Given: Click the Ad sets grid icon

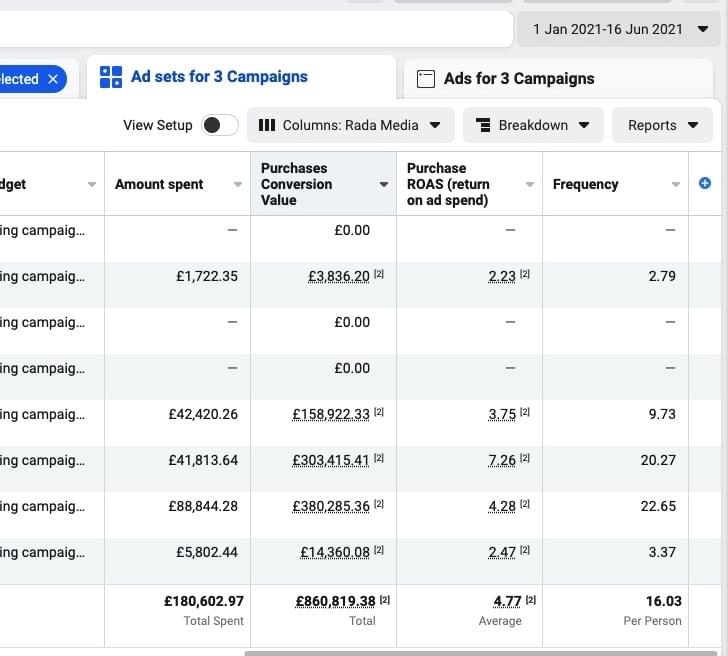Looking at the screenshot, I should (x=111, y=77).
